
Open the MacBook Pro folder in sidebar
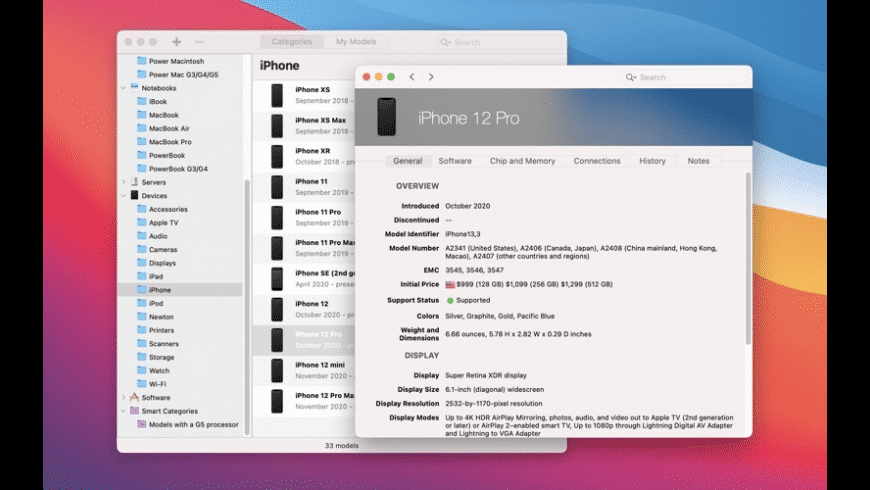(x=170, y=142)
